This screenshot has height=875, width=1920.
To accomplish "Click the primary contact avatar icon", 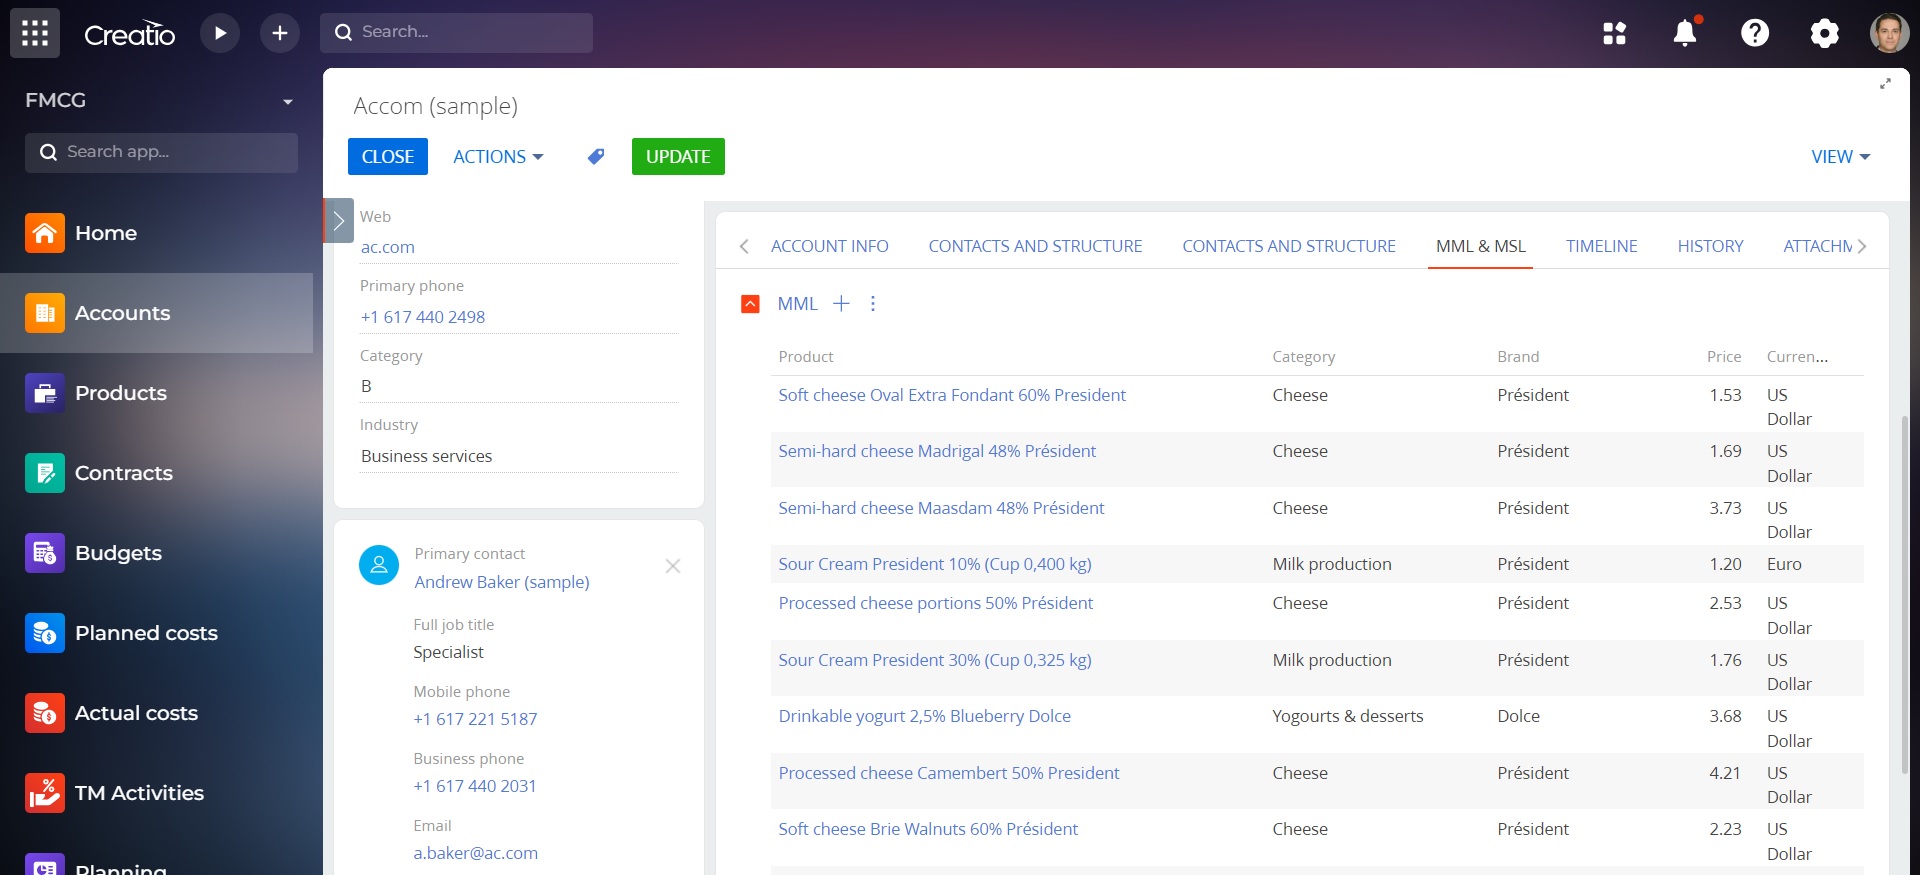I will coord(379,565).
